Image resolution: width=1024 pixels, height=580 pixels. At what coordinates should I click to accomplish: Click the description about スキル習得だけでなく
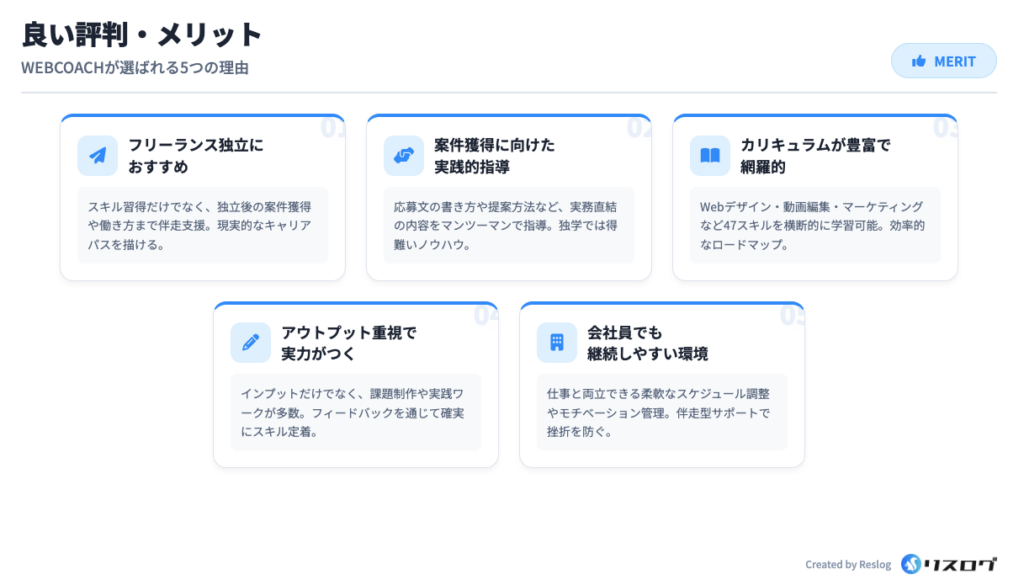[202, 225]
